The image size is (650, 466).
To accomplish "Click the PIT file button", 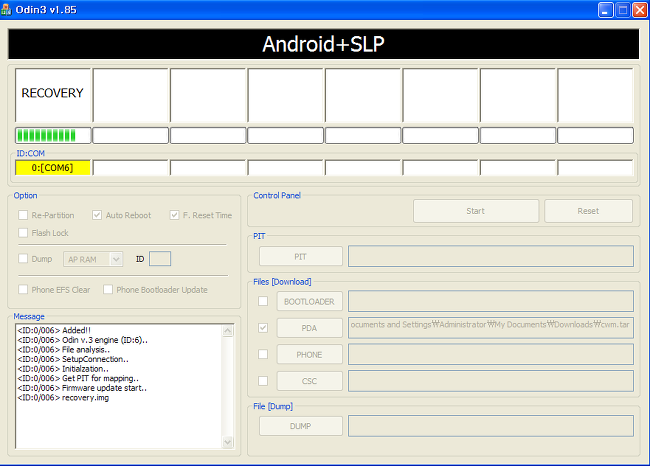I will click(301, 257).
